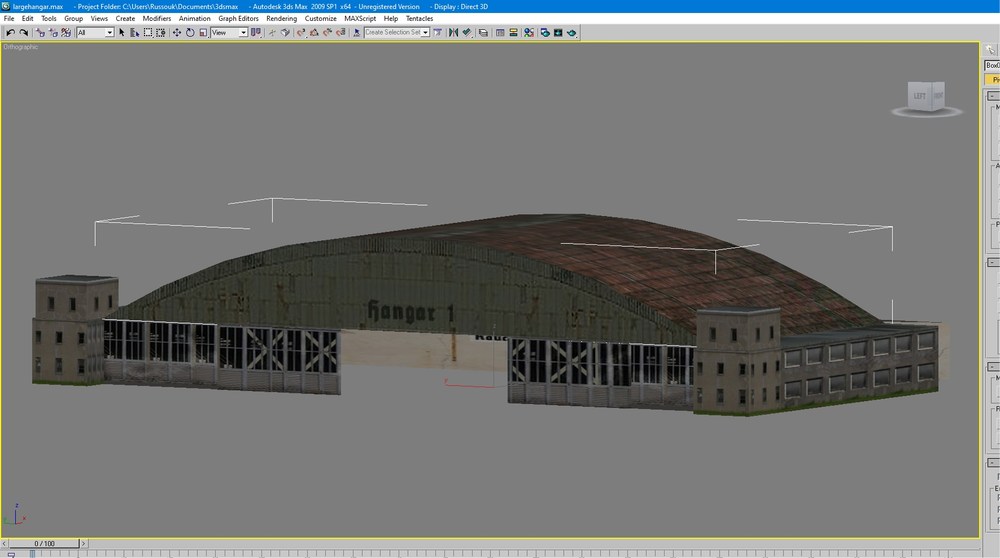This screenshot has height=558, width=1000.
Task: Click the Orthographic viewport label
Action: 20,47
